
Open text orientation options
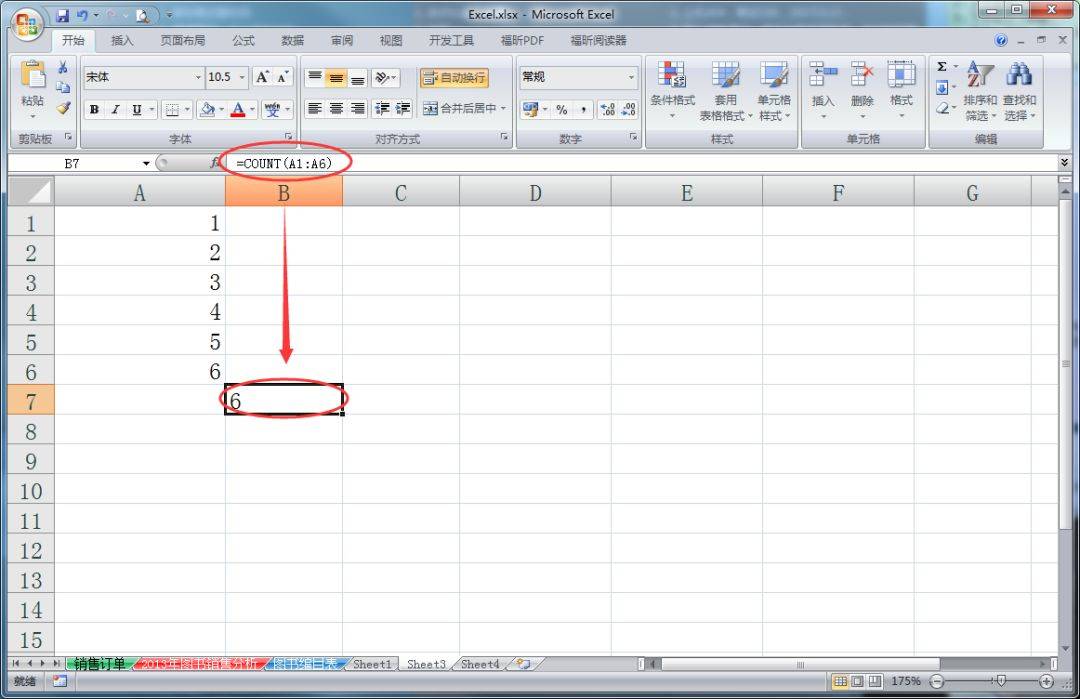pos(385,78)
